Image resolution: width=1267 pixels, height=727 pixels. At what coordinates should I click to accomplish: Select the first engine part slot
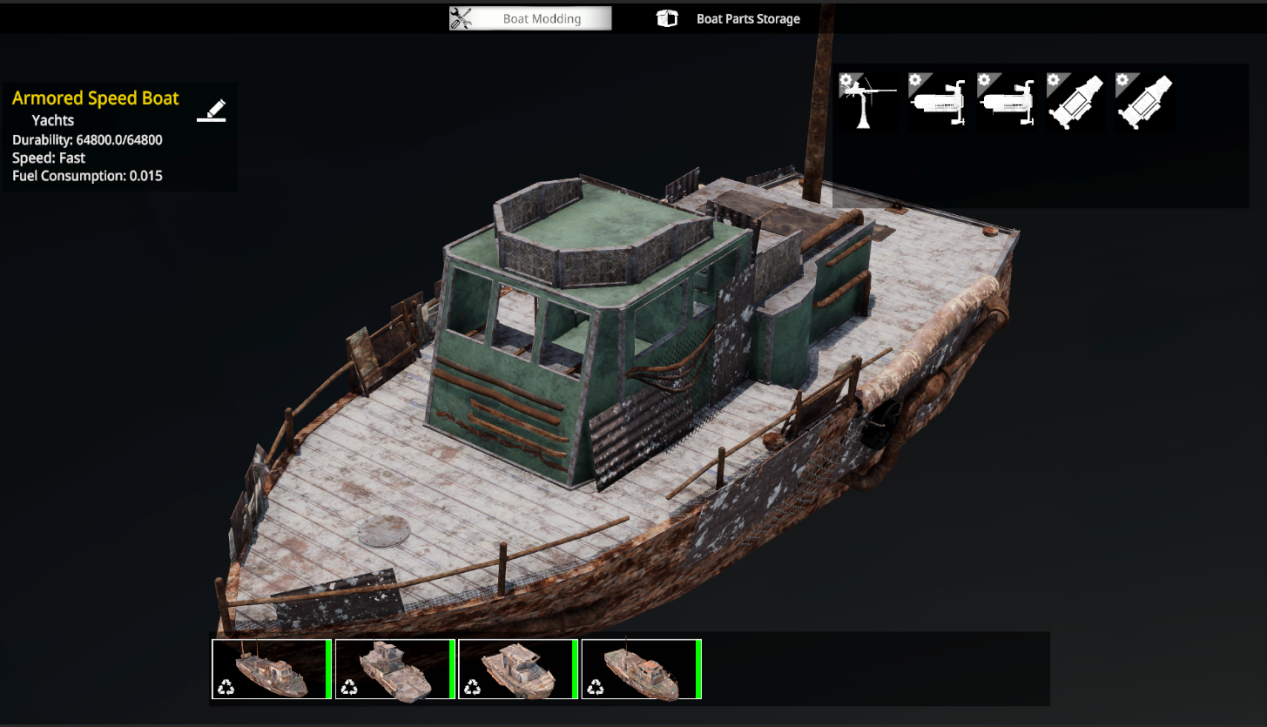tap(937, 101)
